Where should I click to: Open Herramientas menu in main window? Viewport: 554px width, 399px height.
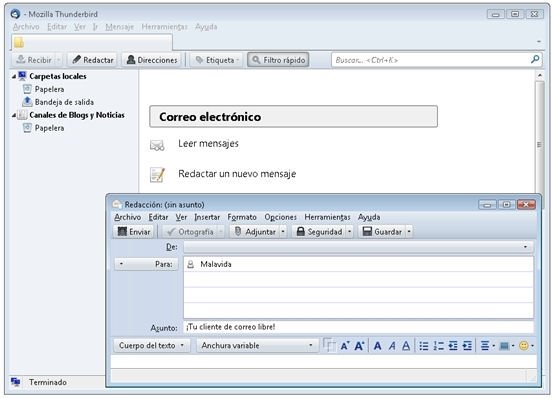(164, 27)
